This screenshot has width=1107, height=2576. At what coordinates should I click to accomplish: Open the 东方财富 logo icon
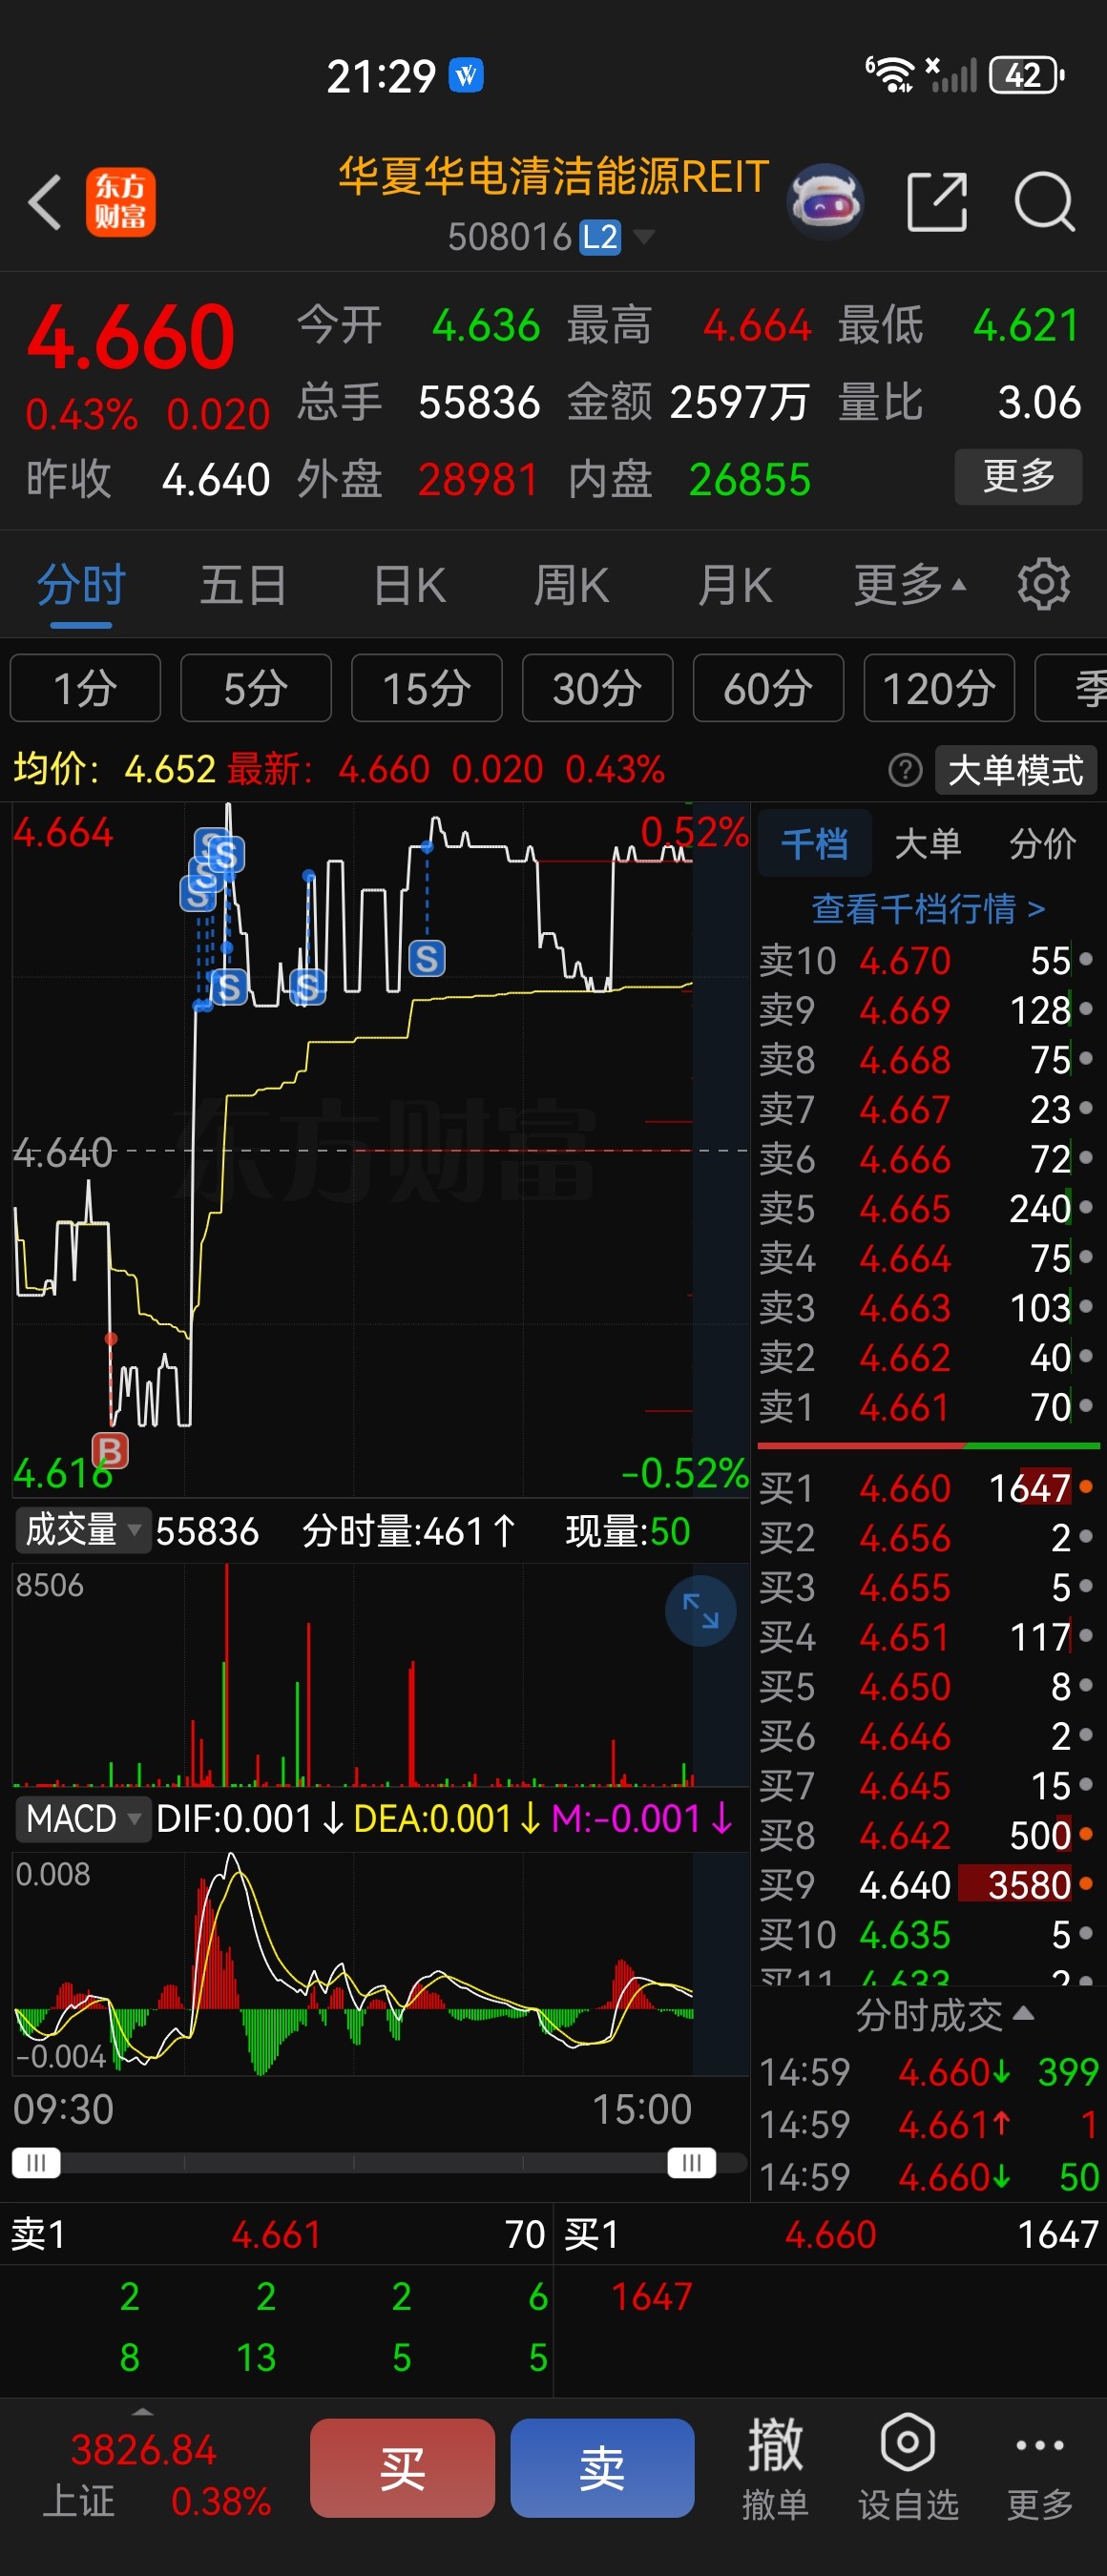tap(120, 202)
